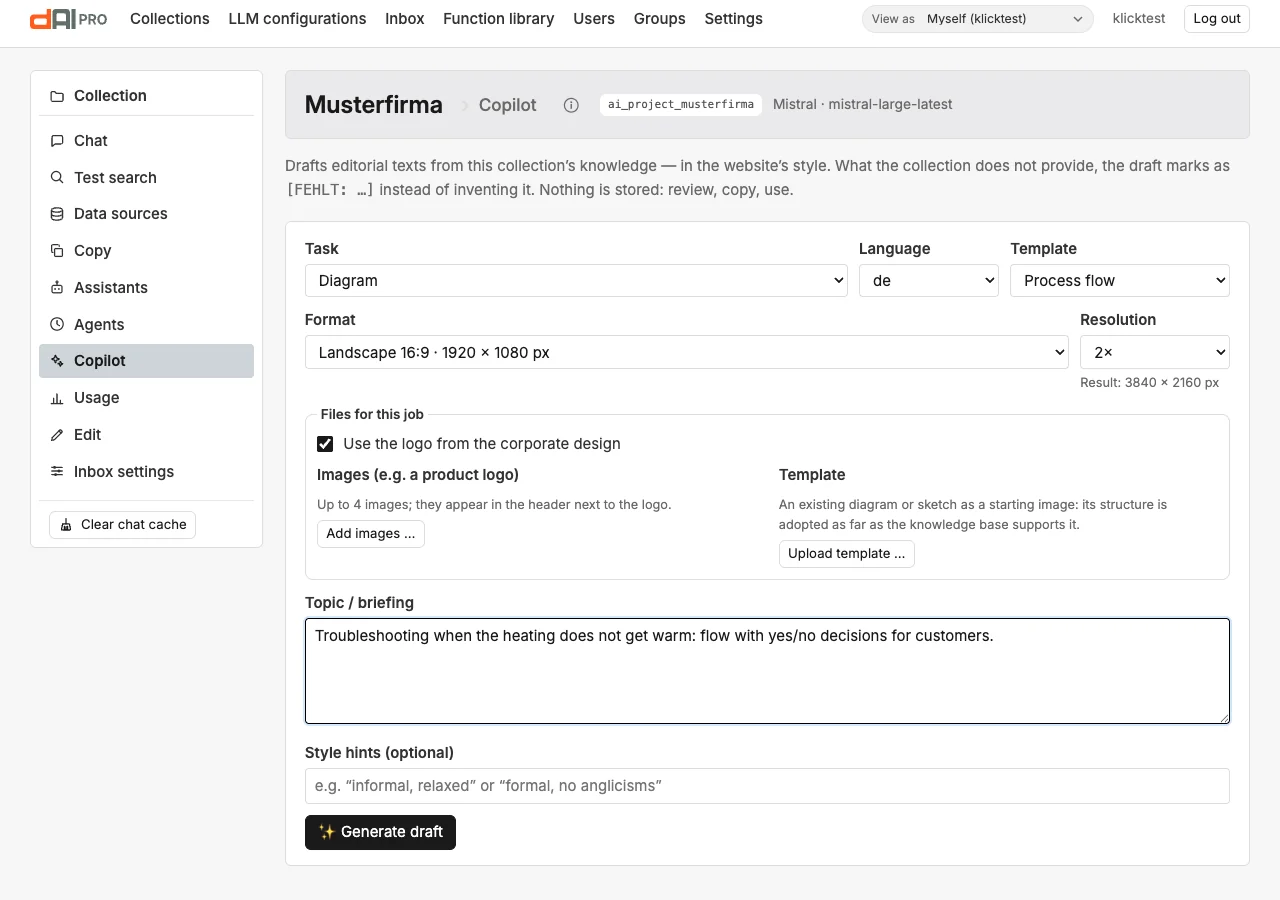Click the klicktest username link

coord(1139,19)
